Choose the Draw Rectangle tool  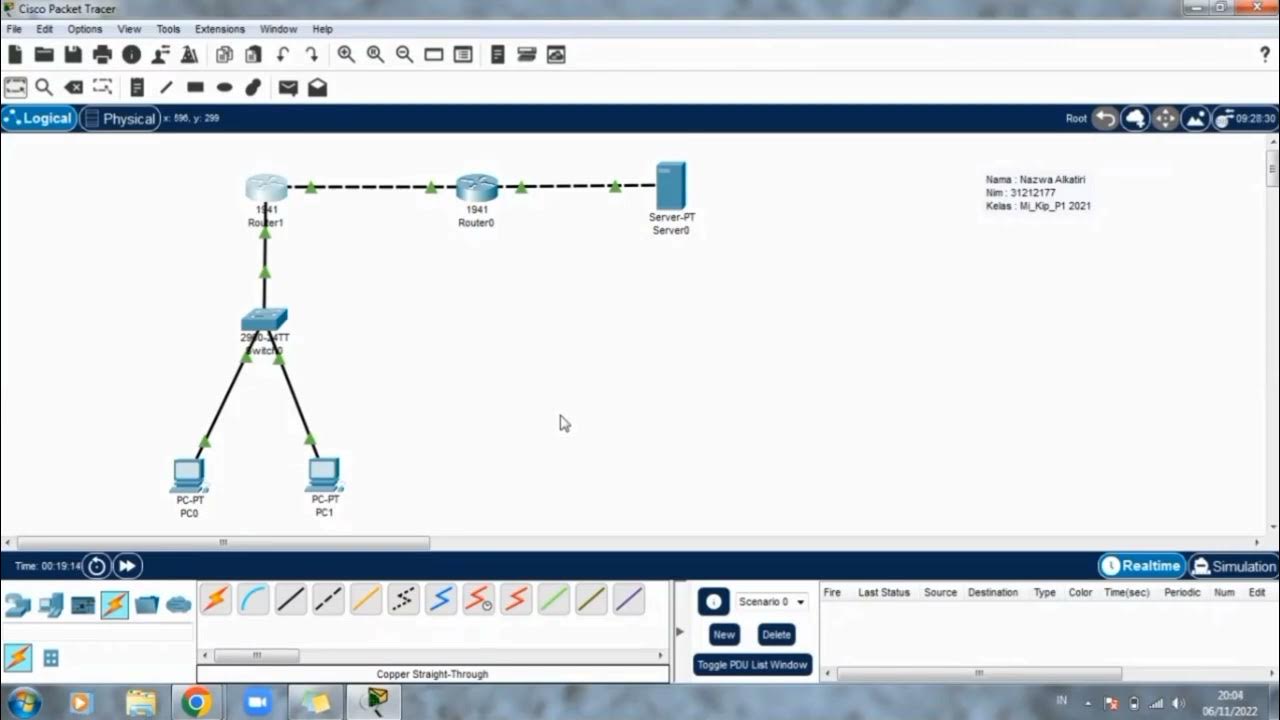[196, 88]
